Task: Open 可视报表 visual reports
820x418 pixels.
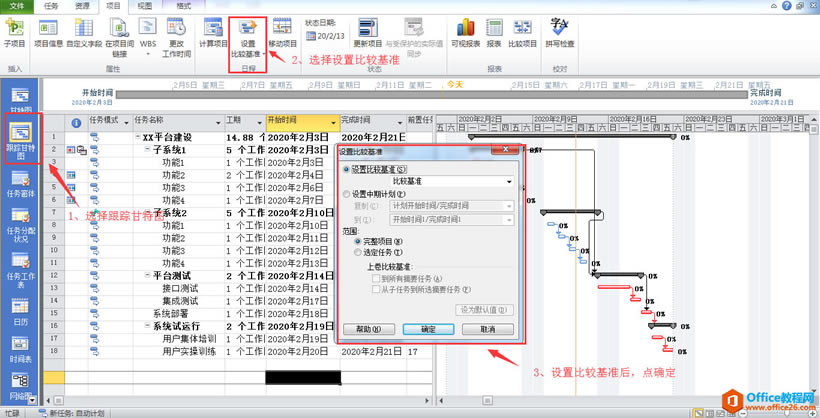Action: 465,33
